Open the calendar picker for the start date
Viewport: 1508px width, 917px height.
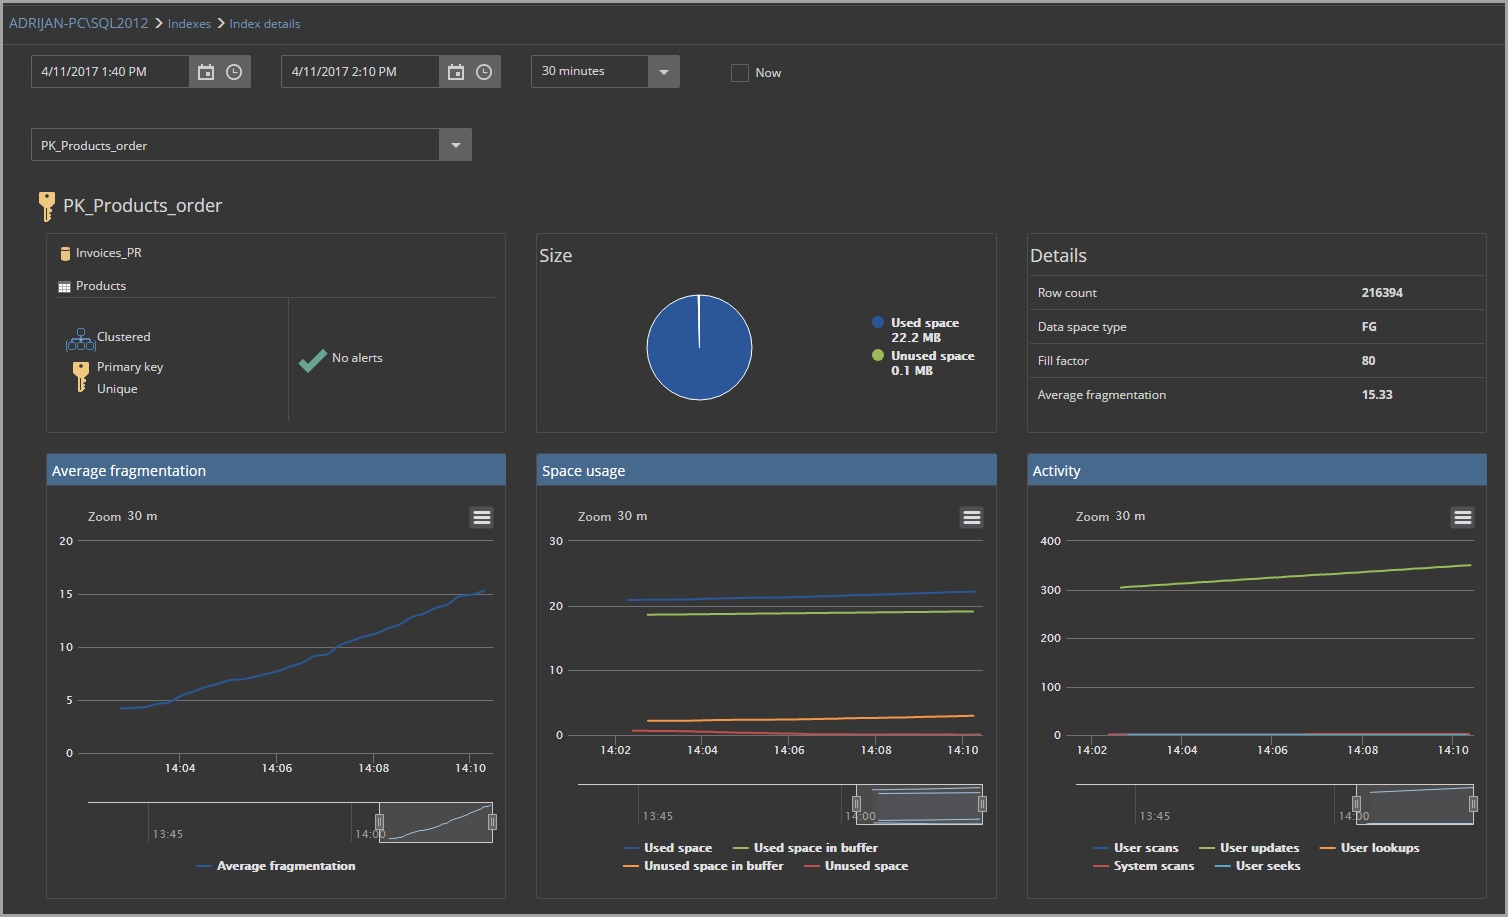[x=206, y=71]
